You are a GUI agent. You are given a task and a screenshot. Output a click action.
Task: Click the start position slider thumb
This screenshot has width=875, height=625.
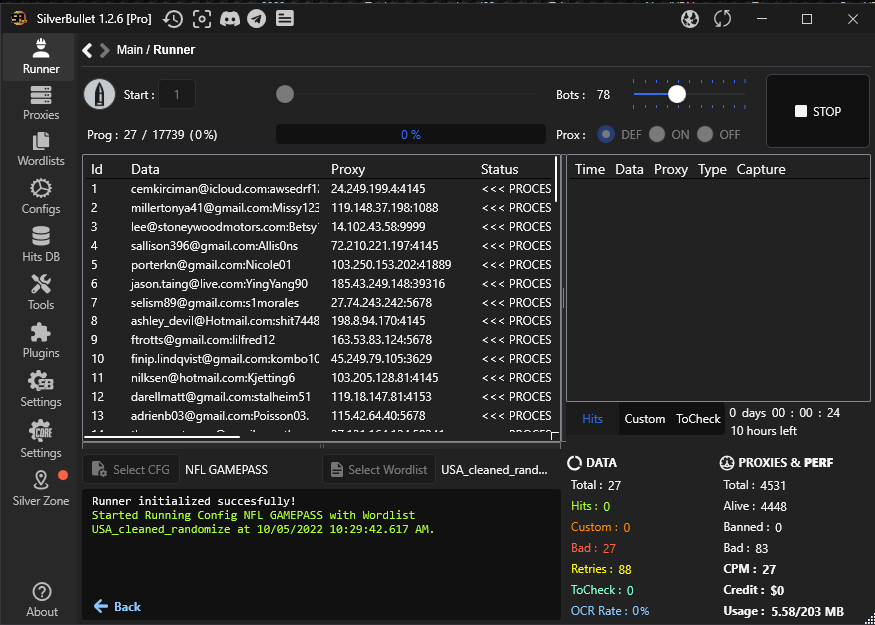click(x=285, y=94)
